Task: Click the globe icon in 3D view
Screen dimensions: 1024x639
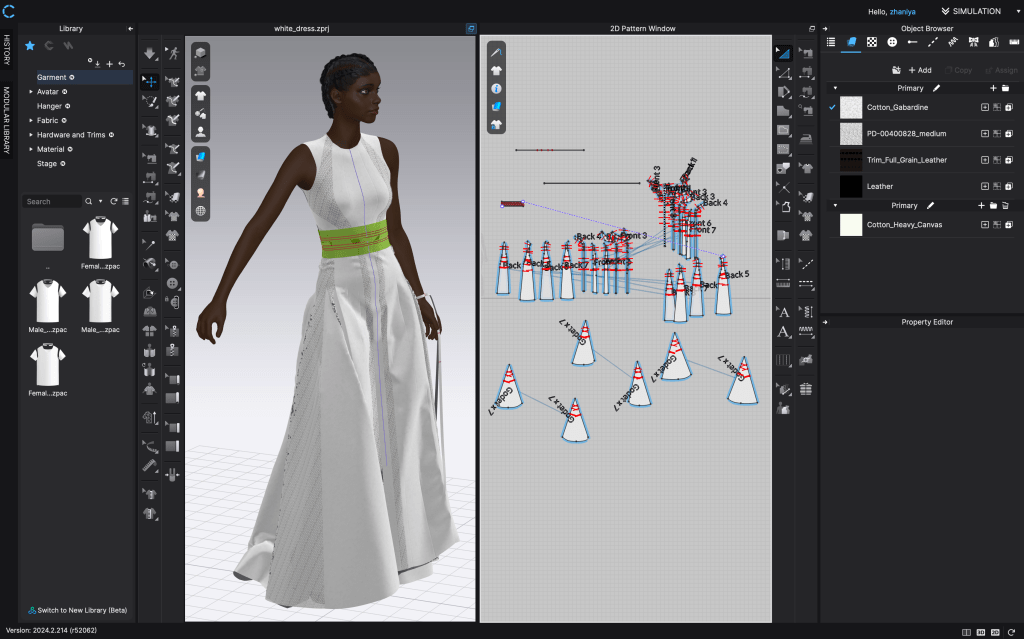Action: 201,211
